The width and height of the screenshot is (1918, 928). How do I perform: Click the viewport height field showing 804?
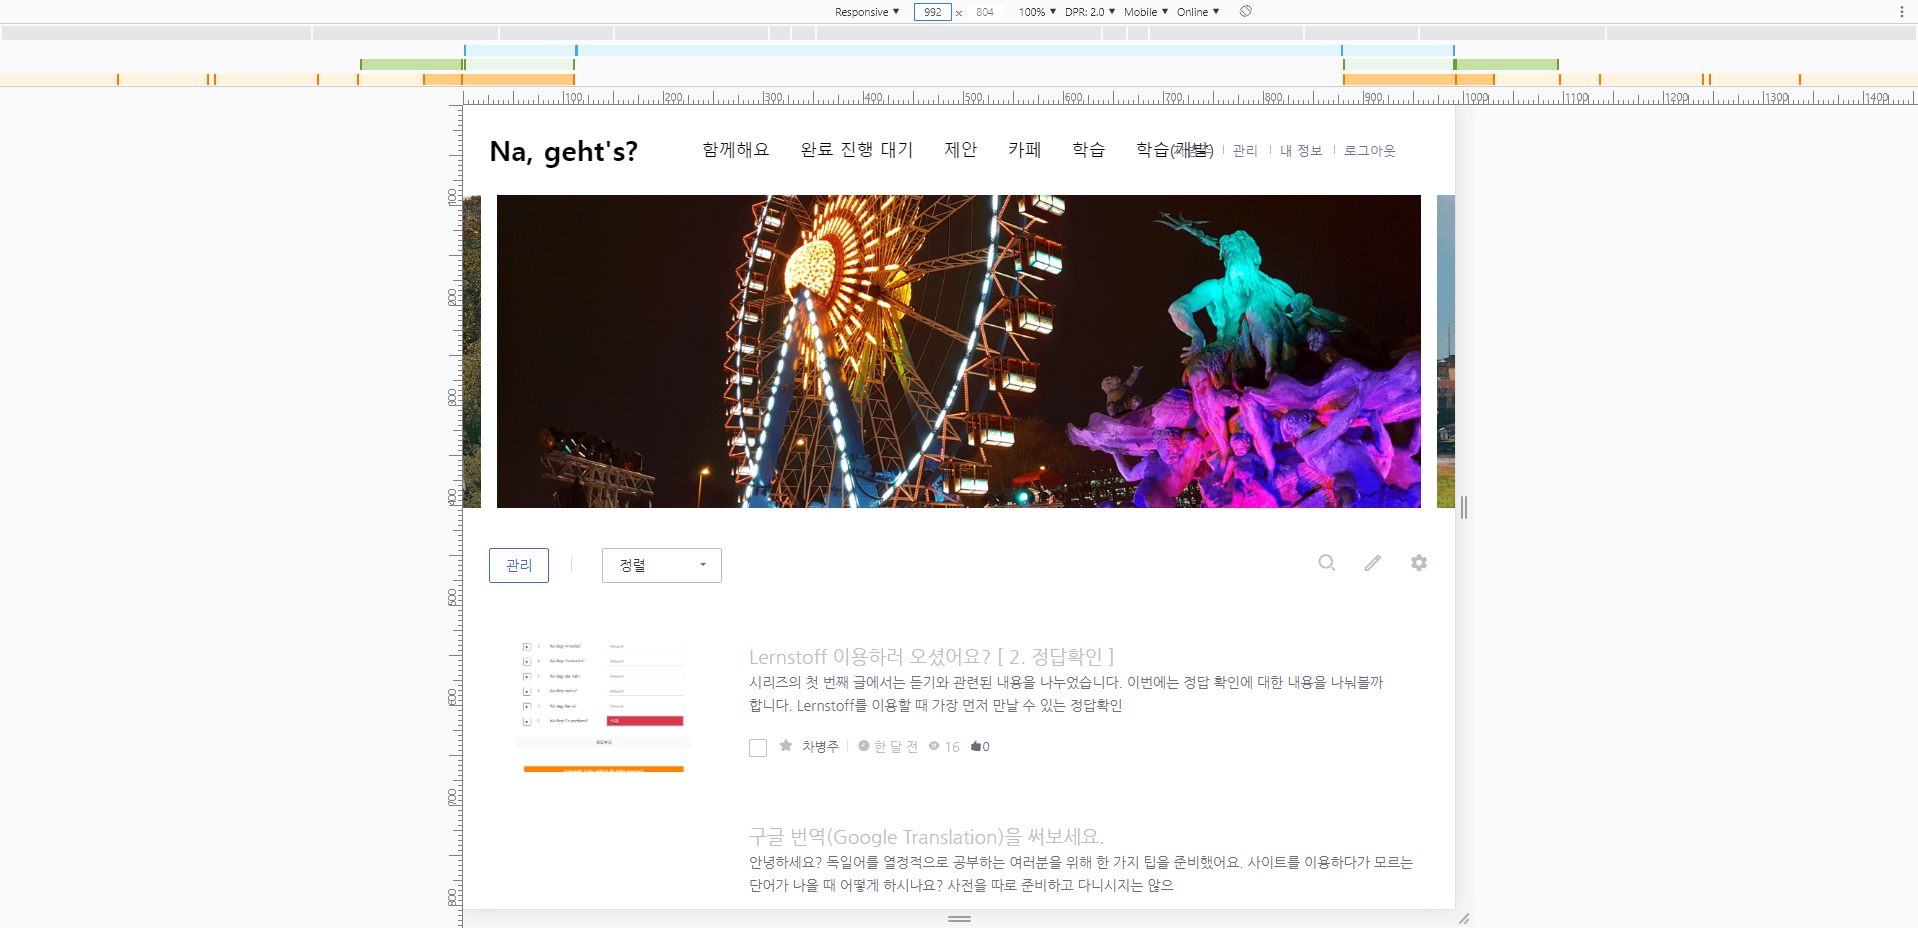(985, 12)
